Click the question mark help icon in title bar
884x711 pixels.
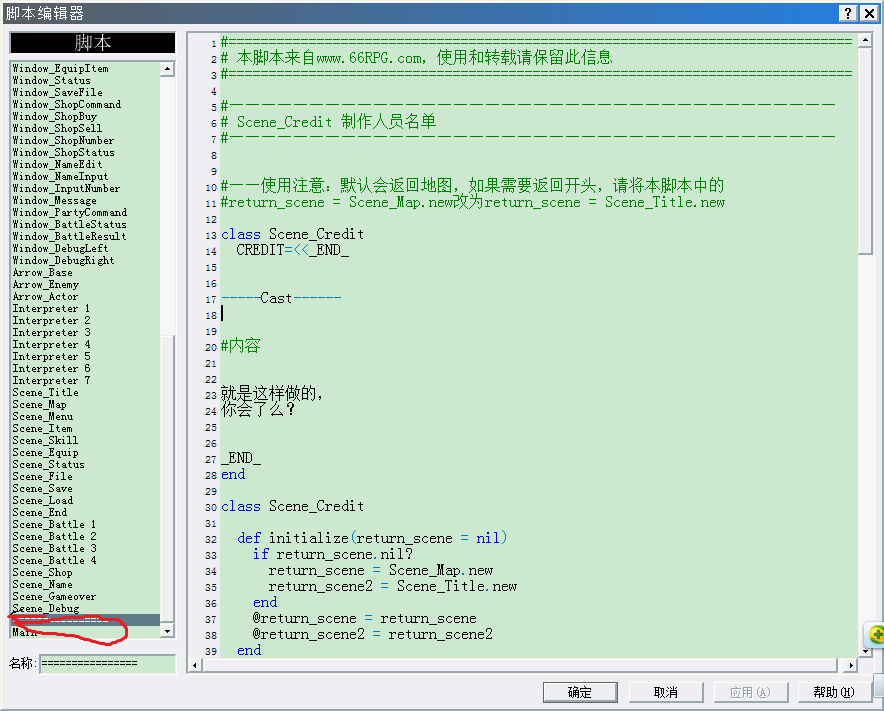848,13
